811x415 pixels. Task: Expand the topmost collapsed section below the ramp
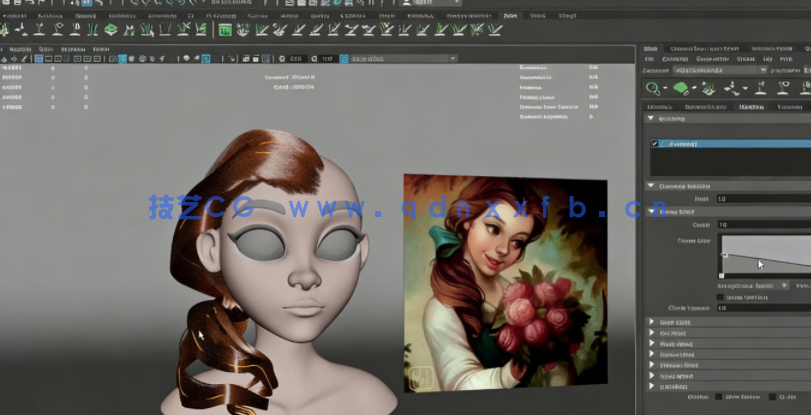(652, 322)
